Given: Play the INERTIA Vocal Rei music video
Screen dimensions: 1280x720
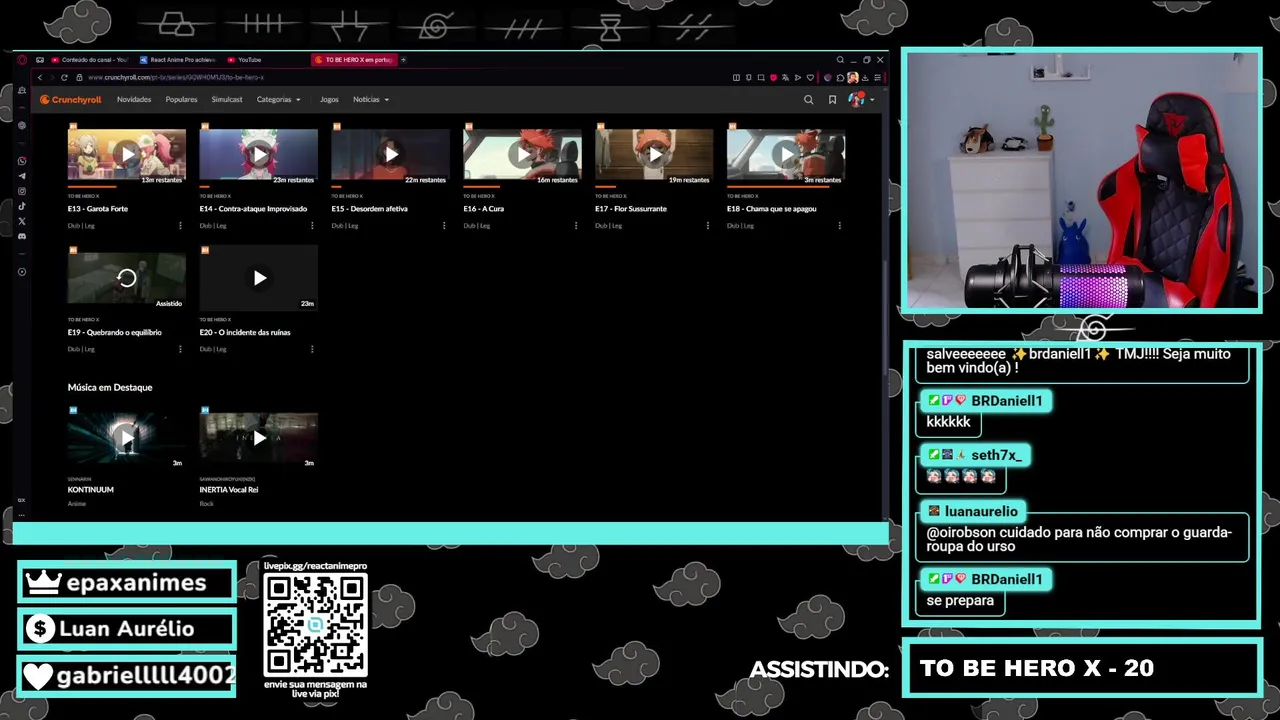Looking at the screenshot, I should point(259,438).
